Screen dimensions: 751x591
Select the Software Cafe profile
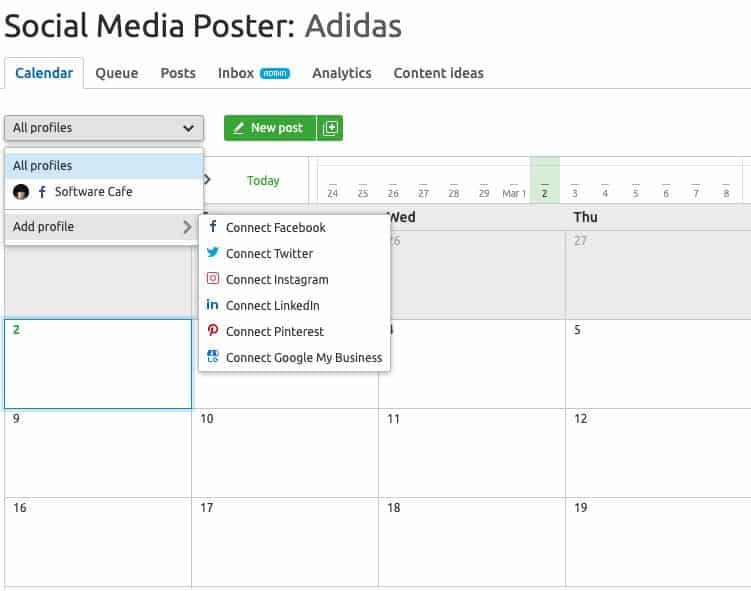[104, 192]
